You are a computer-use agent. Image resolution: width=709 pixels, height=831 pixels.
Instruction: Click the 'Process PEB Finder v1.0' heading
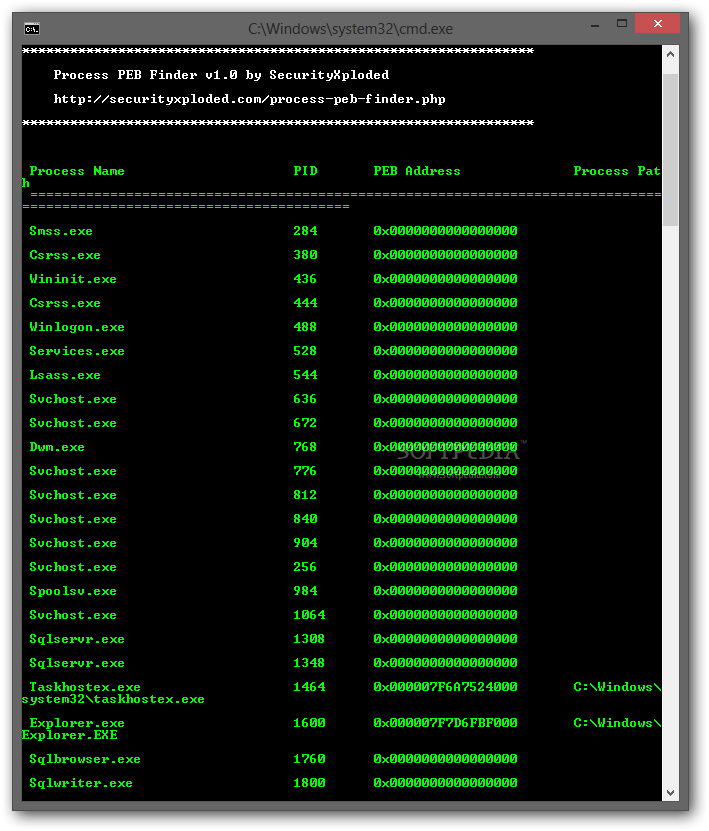point(221,75)
